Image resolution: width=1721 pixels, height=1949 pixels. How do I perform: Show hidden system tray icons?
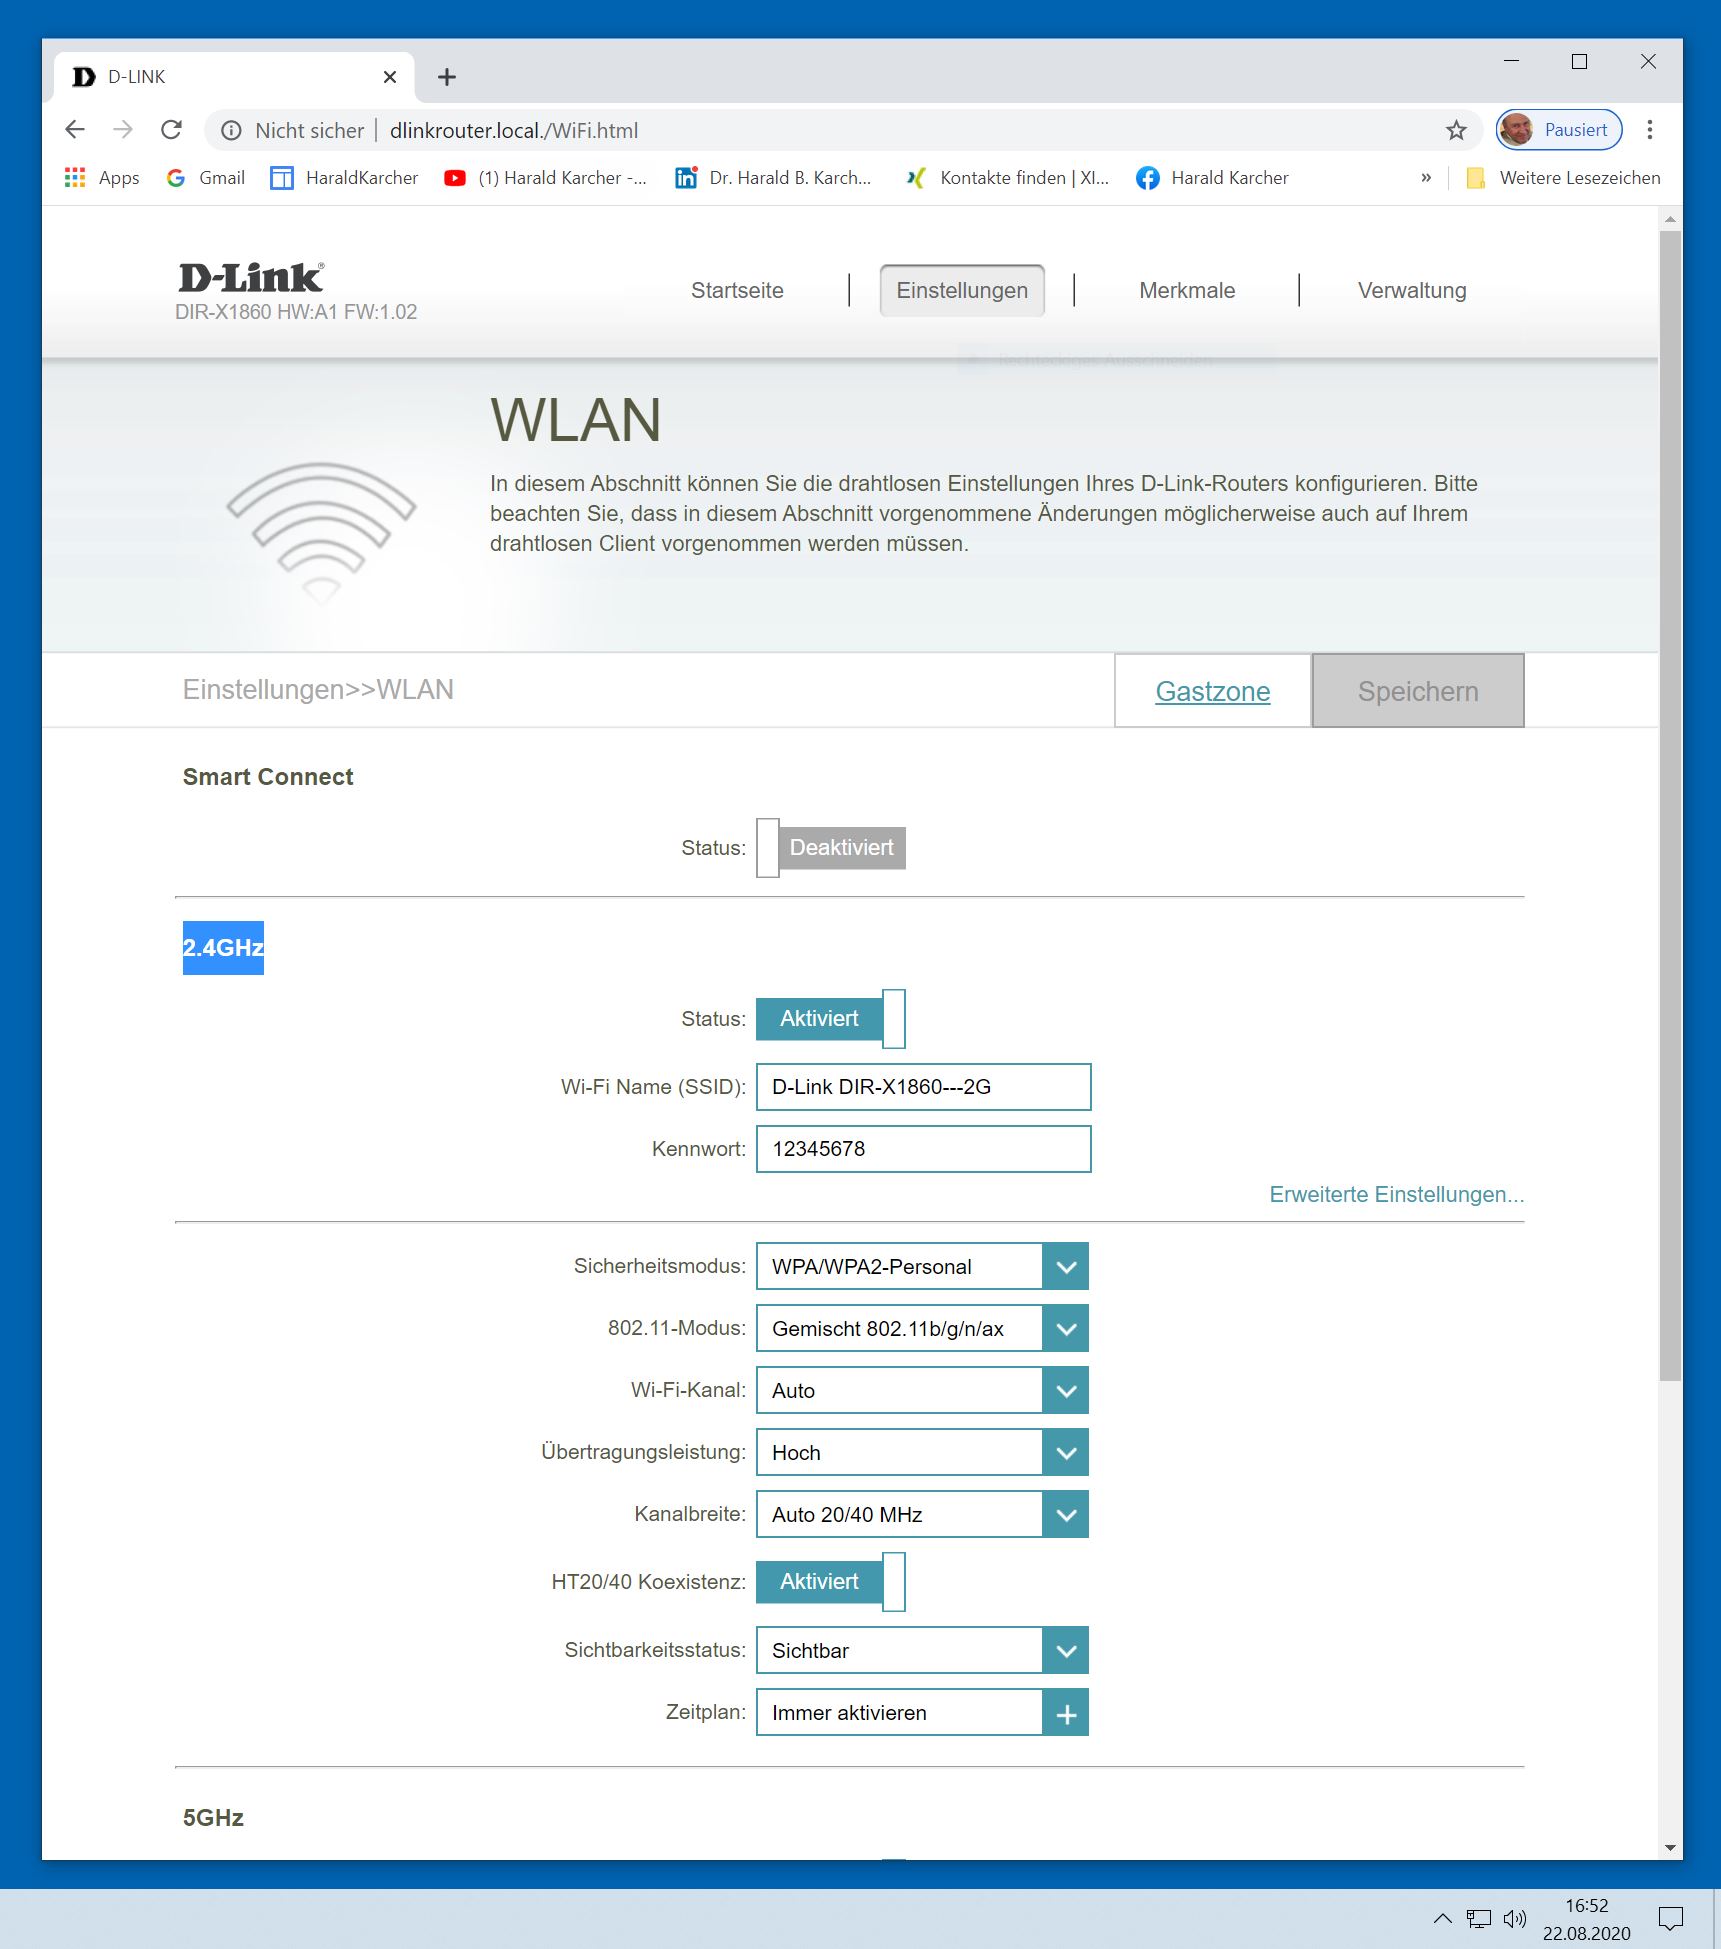pos(1442,1918)
